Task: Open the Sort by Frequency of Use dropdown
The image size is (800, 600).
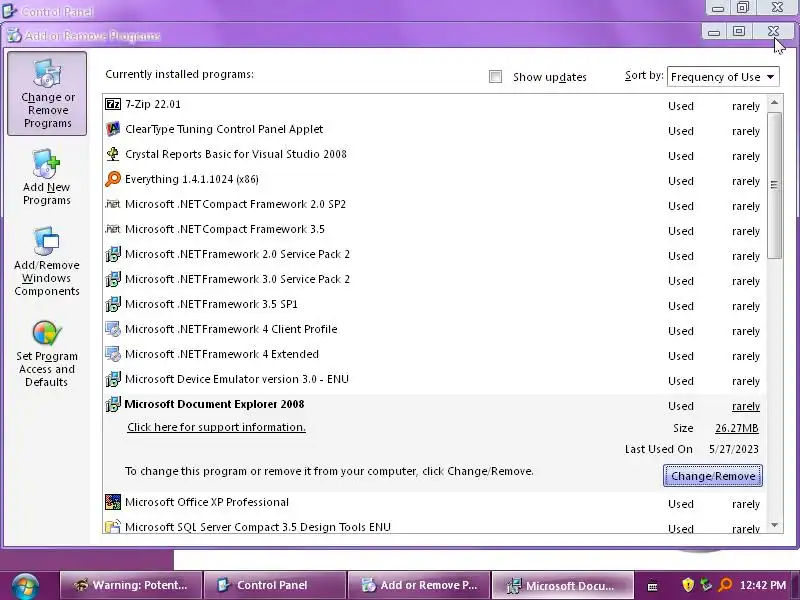Action: [723, 77]
